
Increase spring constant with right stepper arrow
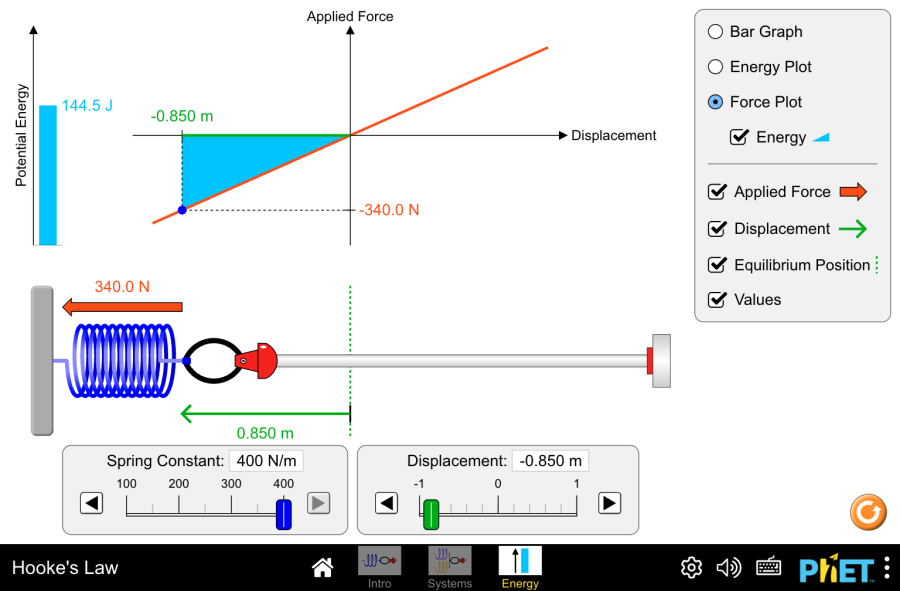[x=318, y=503]
